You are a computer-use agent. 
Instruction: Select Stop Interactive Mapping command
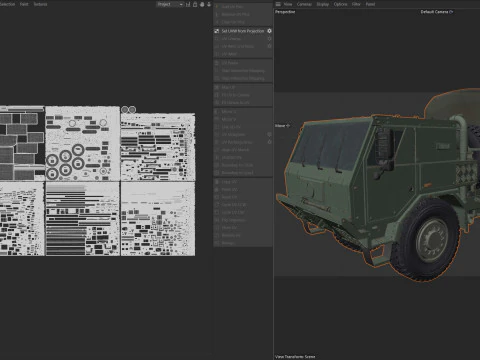pyautogui.click(x=243, y=78)
